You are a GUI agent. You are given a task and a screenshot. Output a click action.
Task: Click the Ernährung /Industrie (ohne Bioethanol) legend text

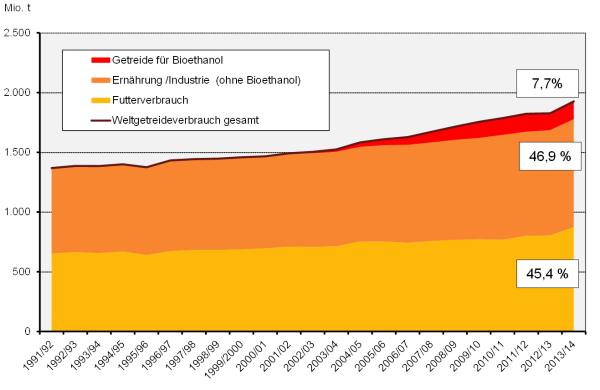point(206,80)
